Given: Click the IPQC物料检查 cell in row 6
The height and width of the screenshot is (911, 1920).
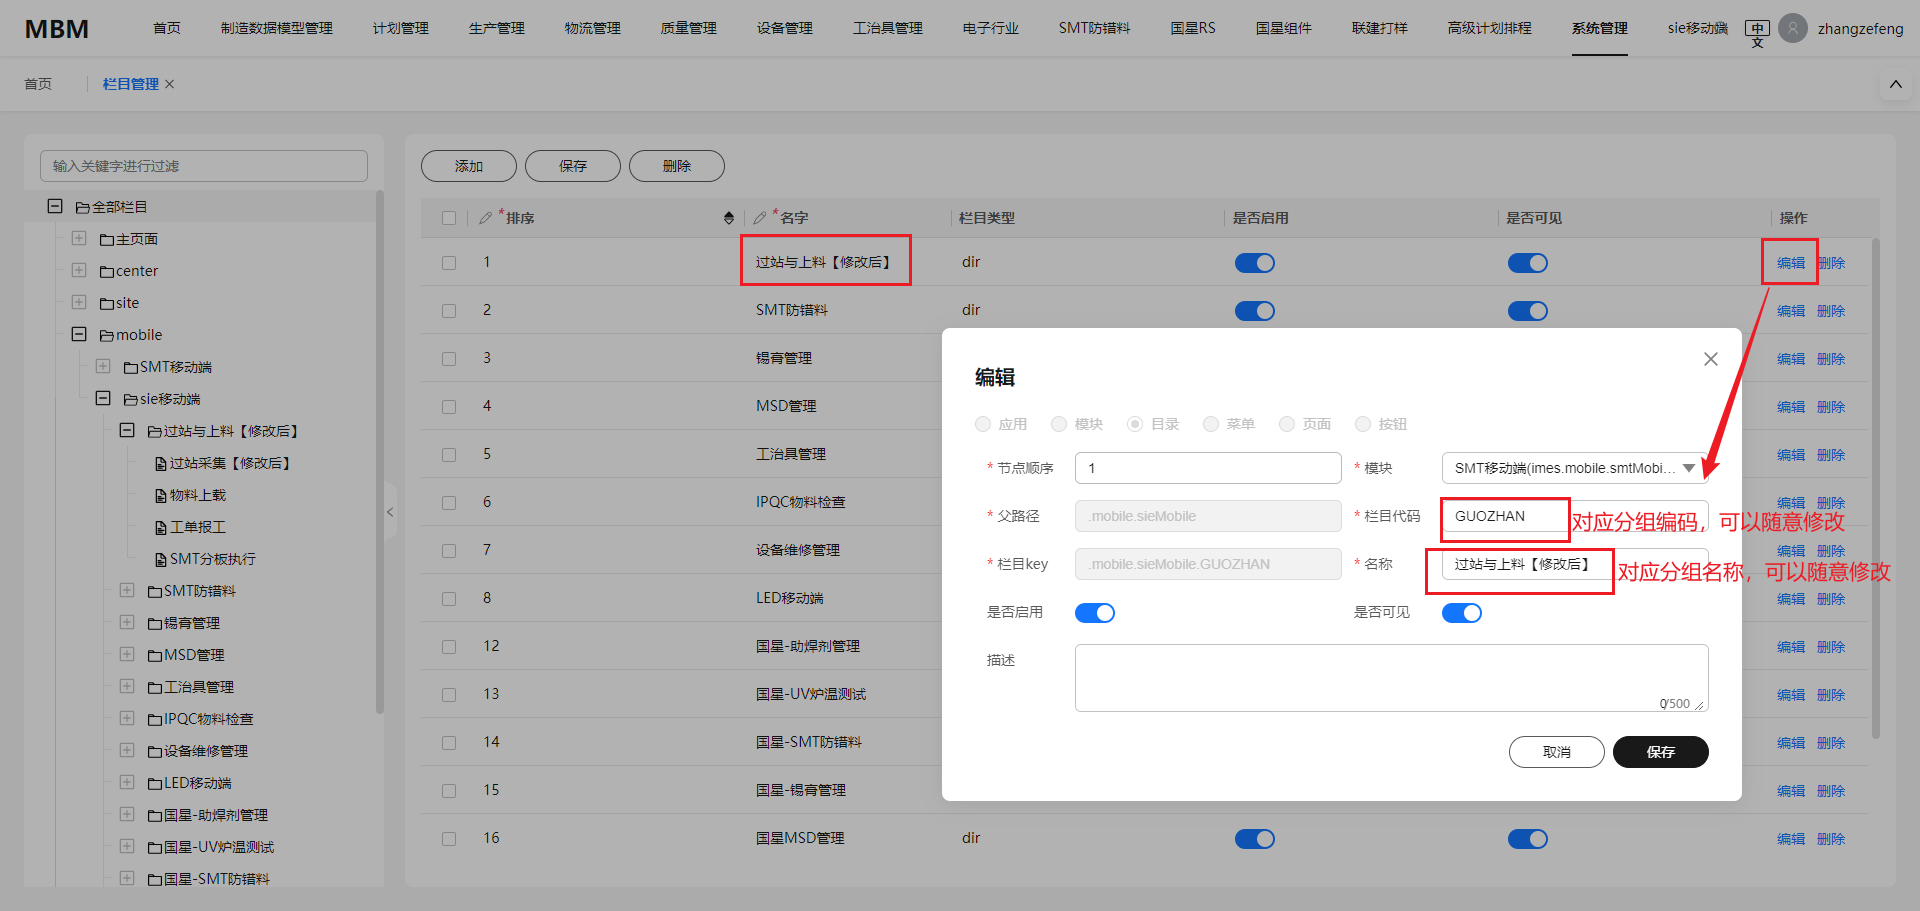Looking at the screenshot, I should tap(801, 502).
